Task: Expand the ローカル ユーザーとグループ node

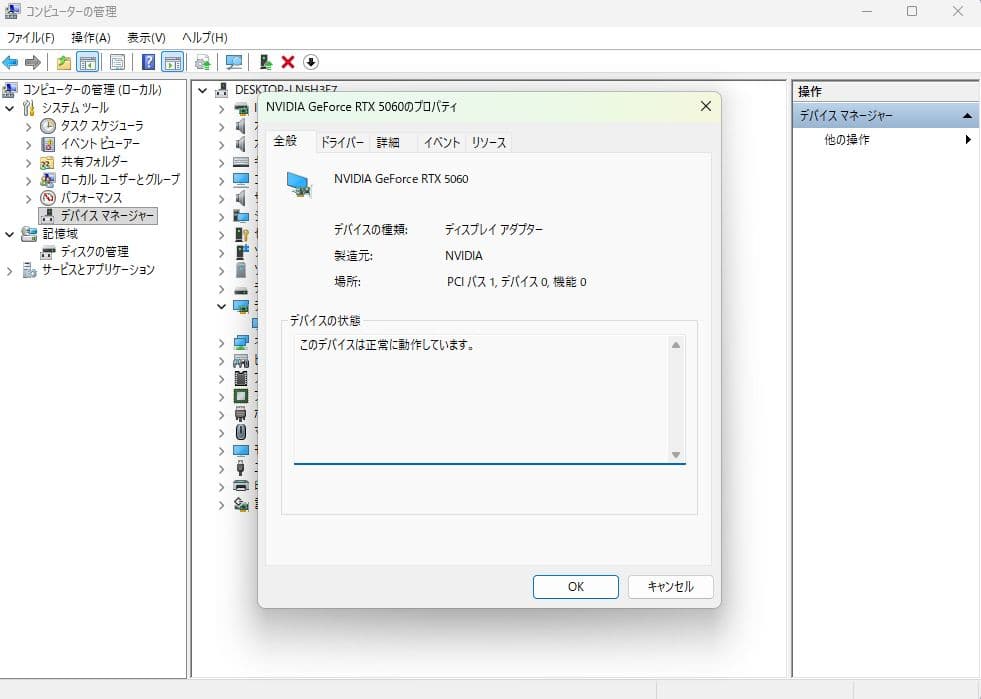Action: click(x=28, y=180)
